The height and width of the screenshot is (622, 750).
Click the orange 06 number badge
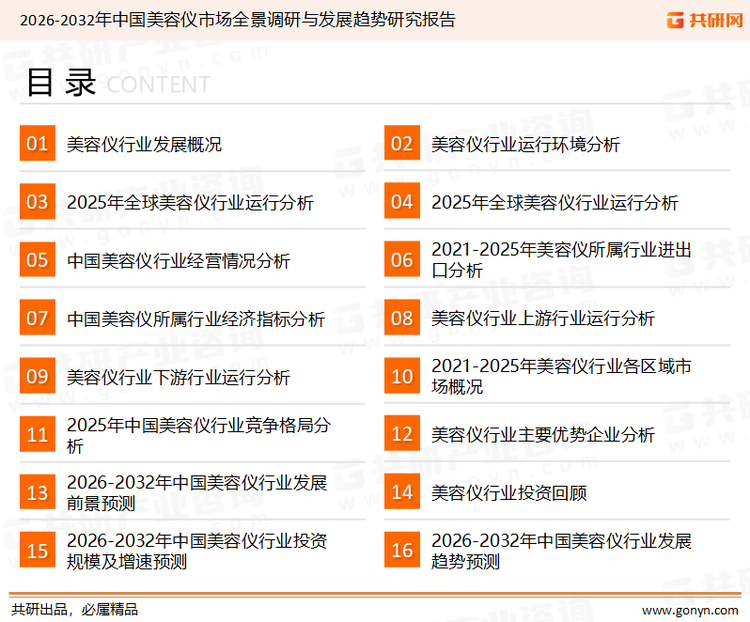click(x=402, y=260)
